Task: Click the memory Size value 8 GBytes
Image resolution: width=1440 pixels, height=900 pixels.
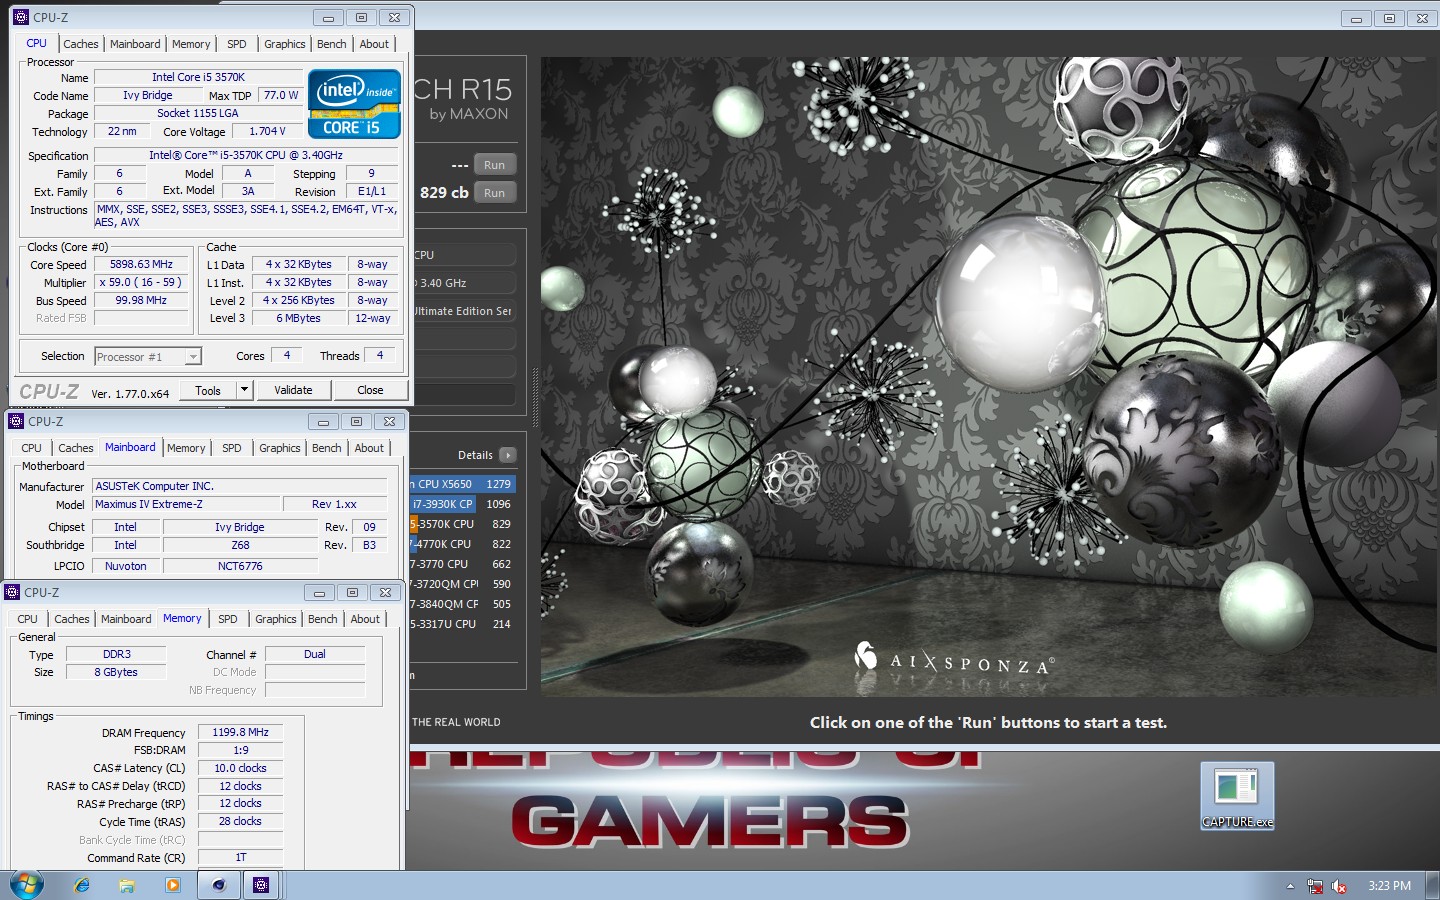Action: pos(116,672)
